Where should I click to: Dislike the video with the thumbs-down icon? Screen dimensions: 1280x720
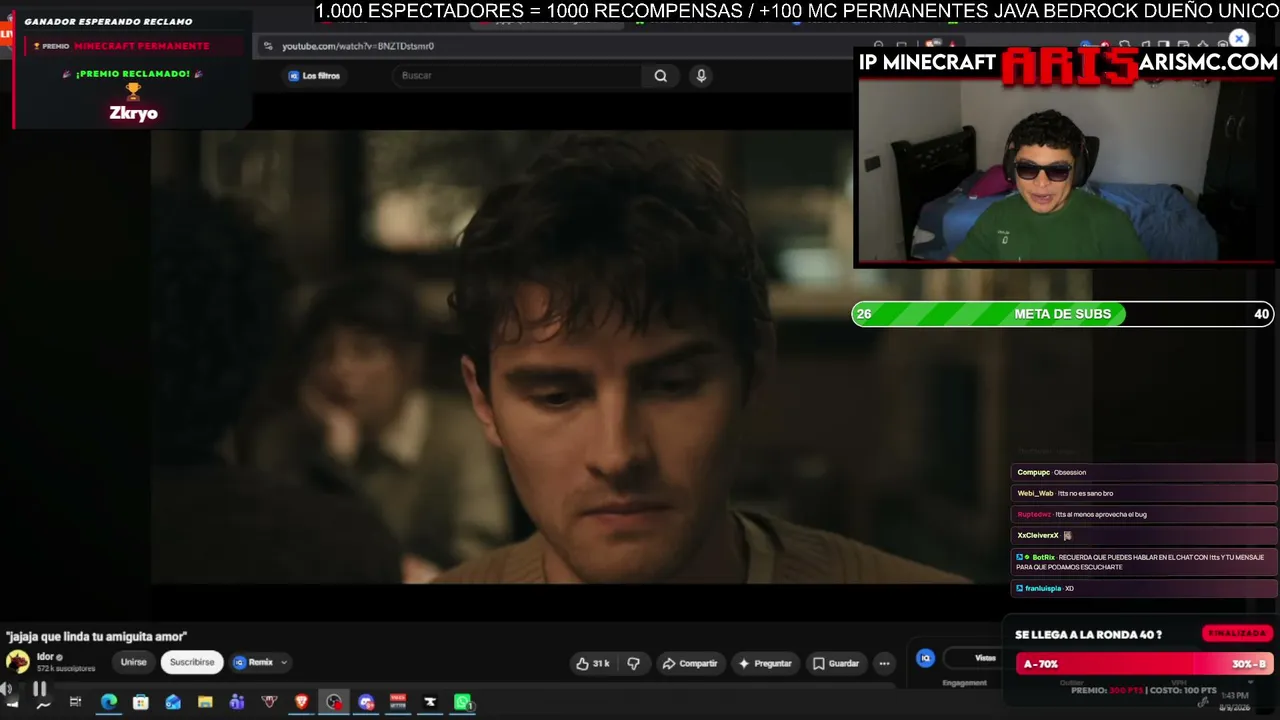pyautogui.click(x=633, y=663)
